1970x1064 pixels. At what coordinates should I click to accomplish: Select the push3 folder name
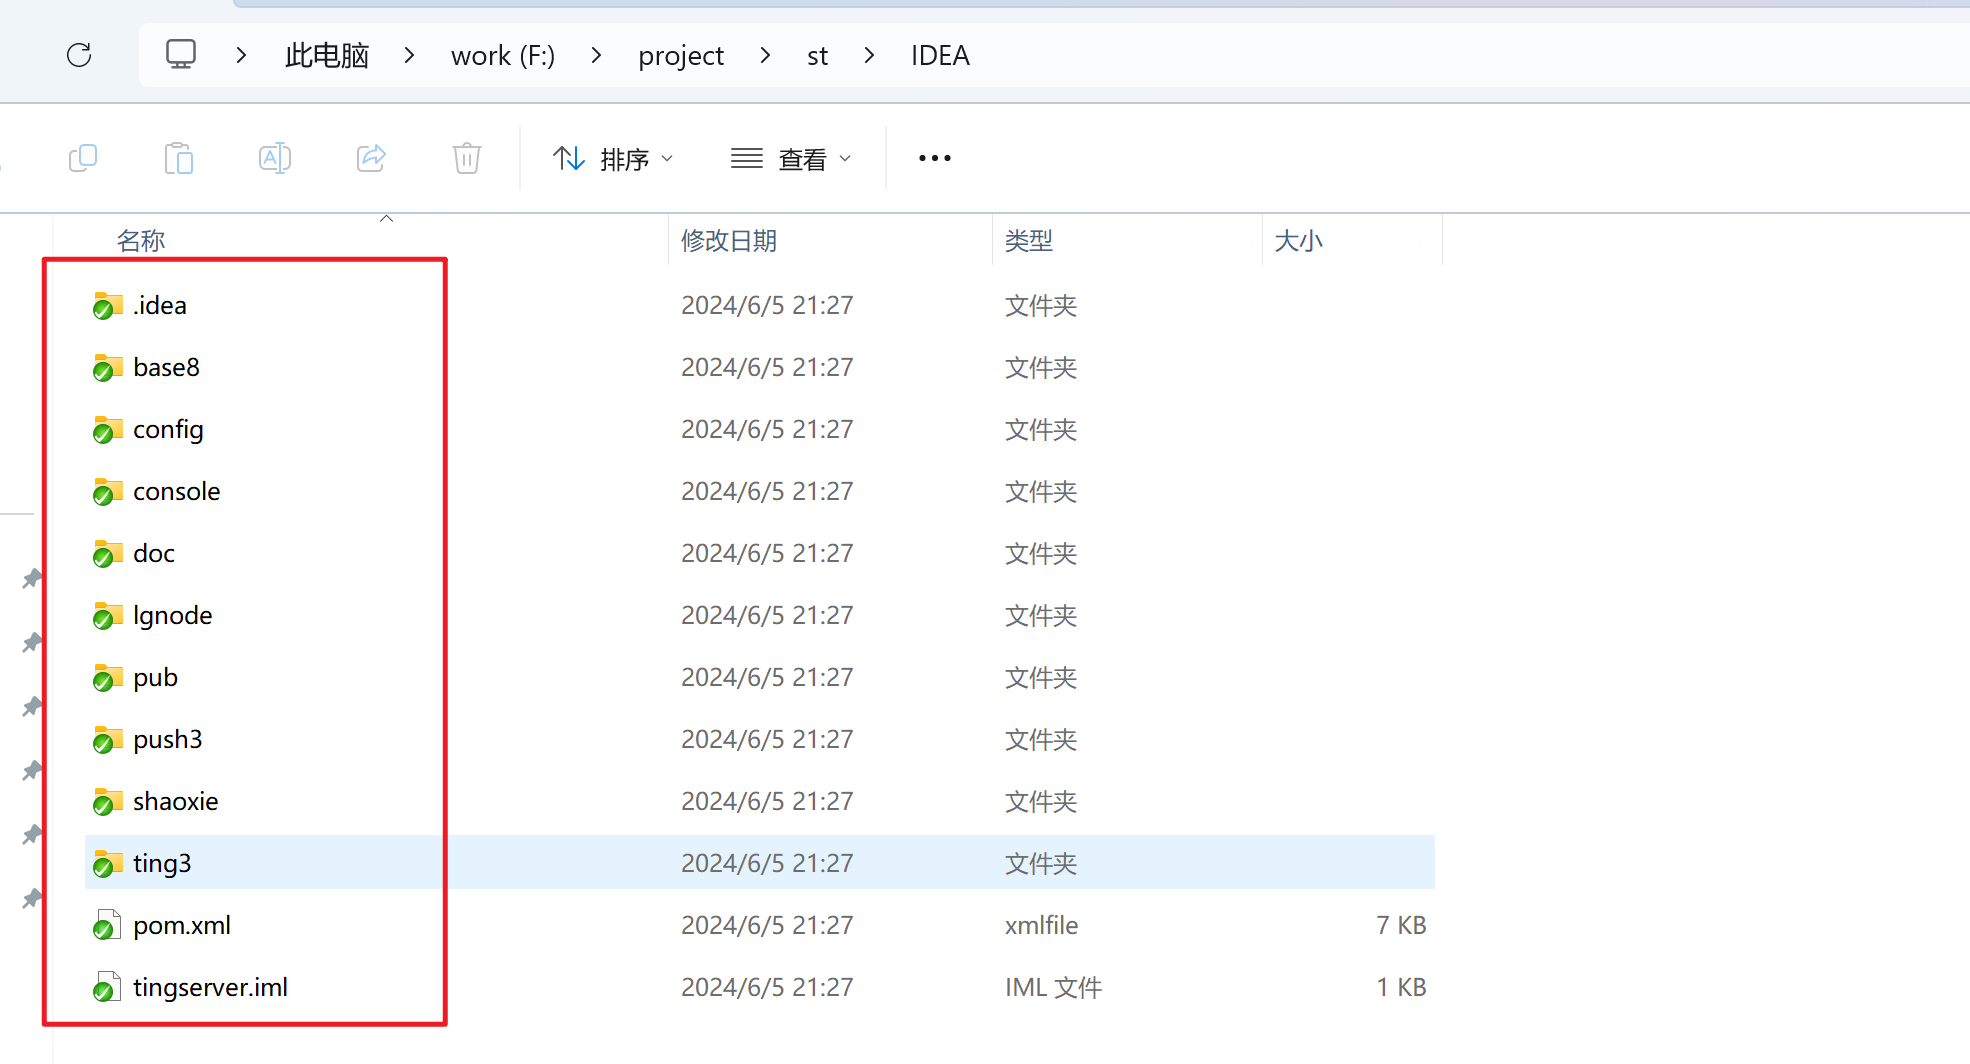pyautogui.click(x=167, y=740)
